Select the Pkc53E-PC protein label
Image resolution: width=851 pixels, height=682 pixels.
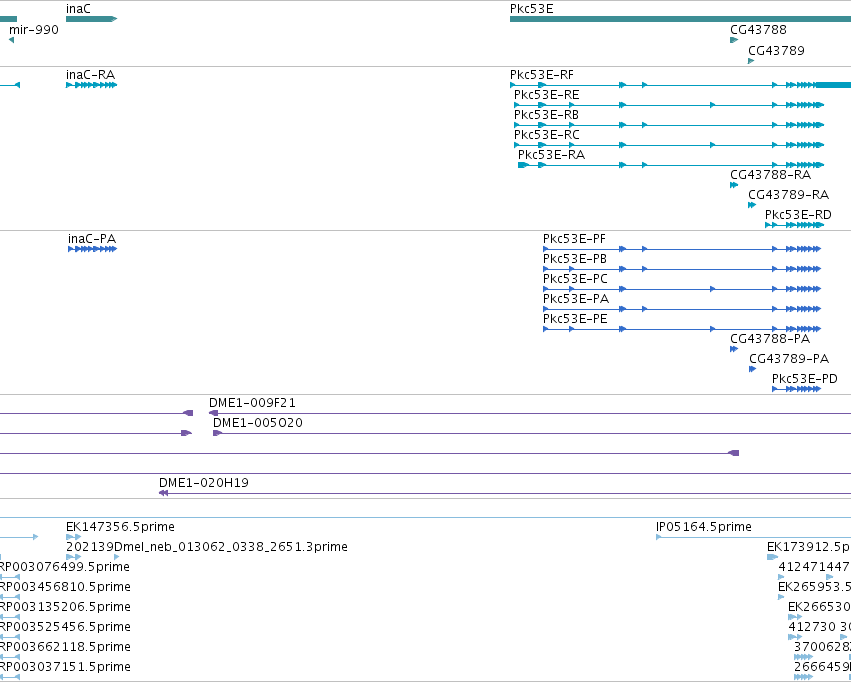click(x=575, y=278)
